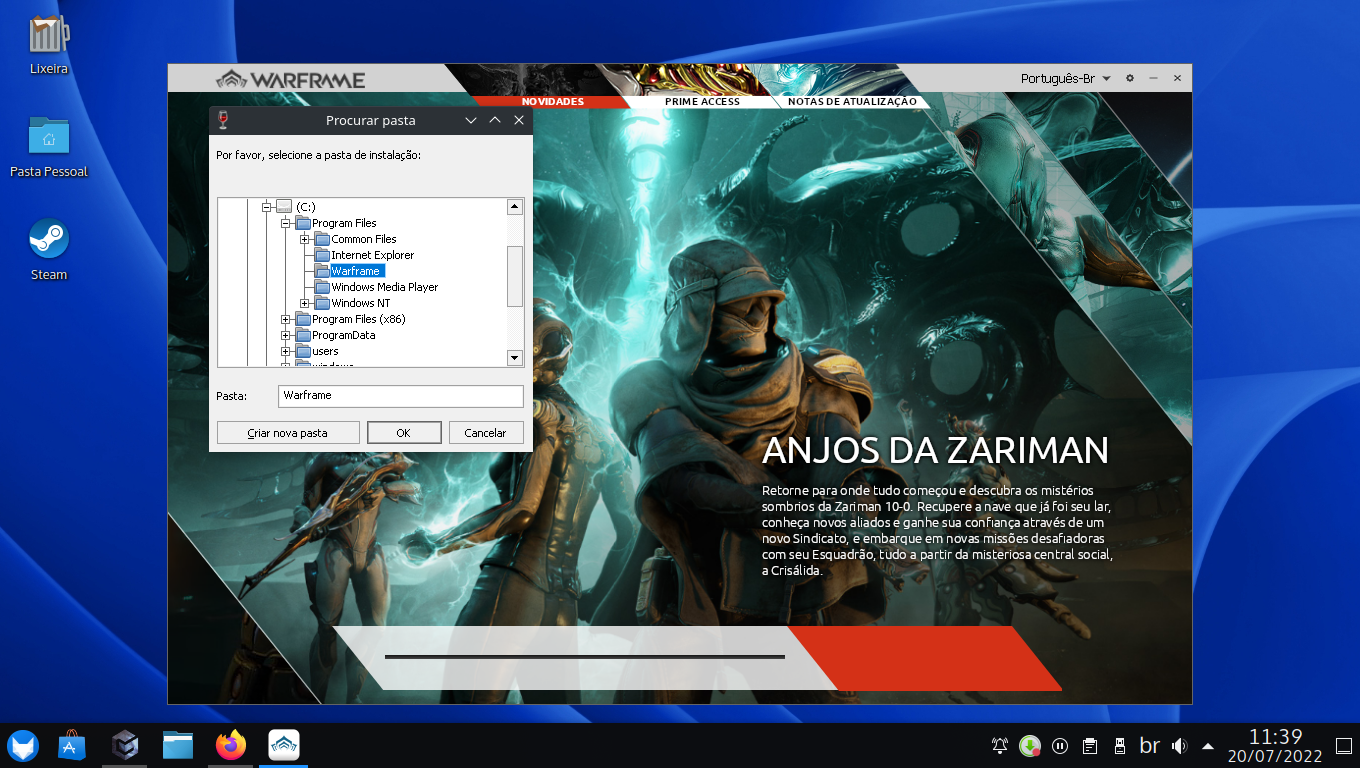Click Cancelar in the folder dialog

tap(486, 433)
